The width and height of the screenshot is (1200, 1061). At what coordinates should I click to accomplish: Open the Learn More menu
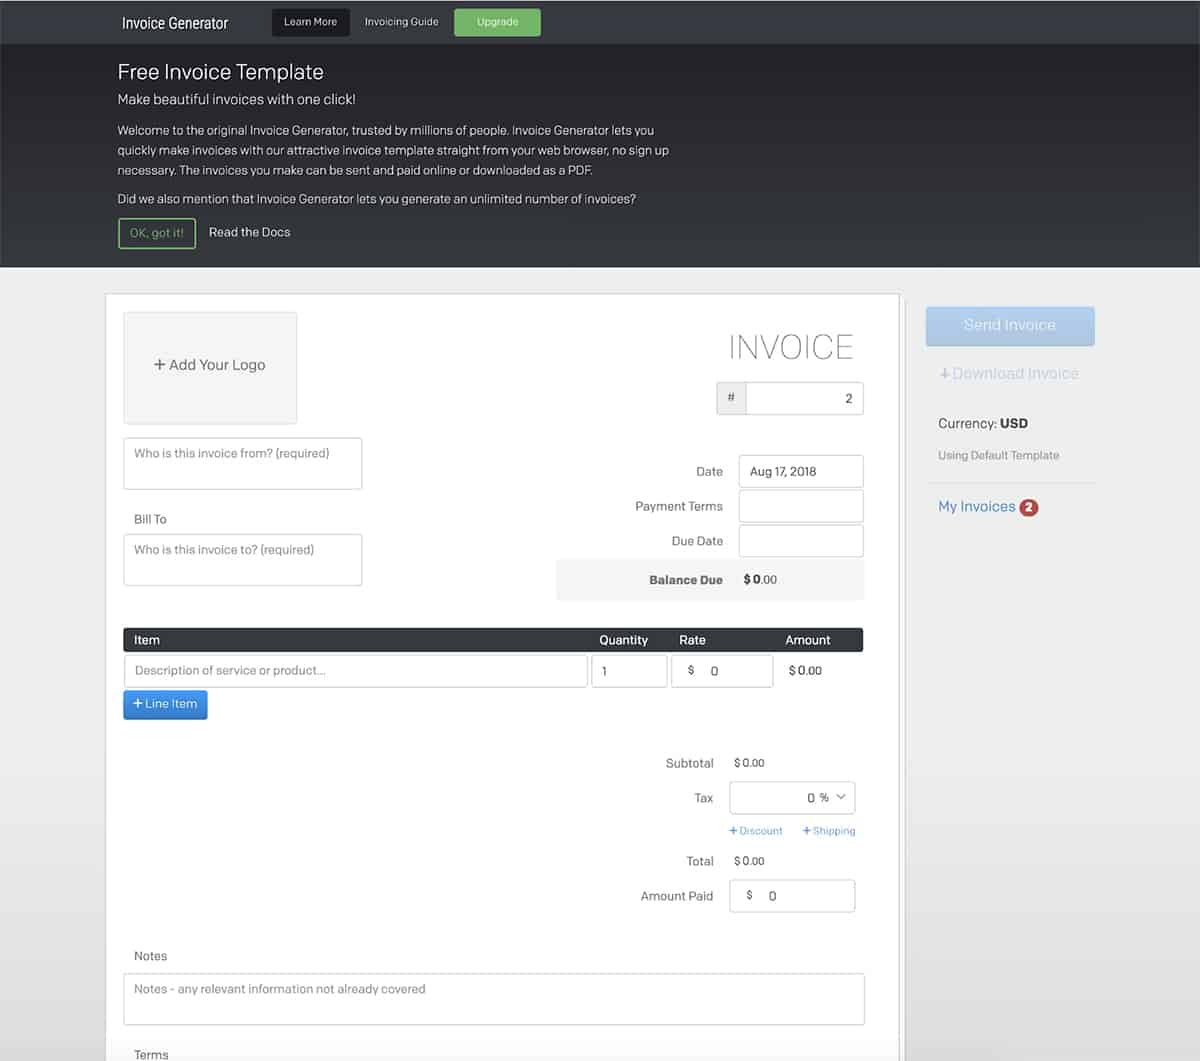pos(310,22)
